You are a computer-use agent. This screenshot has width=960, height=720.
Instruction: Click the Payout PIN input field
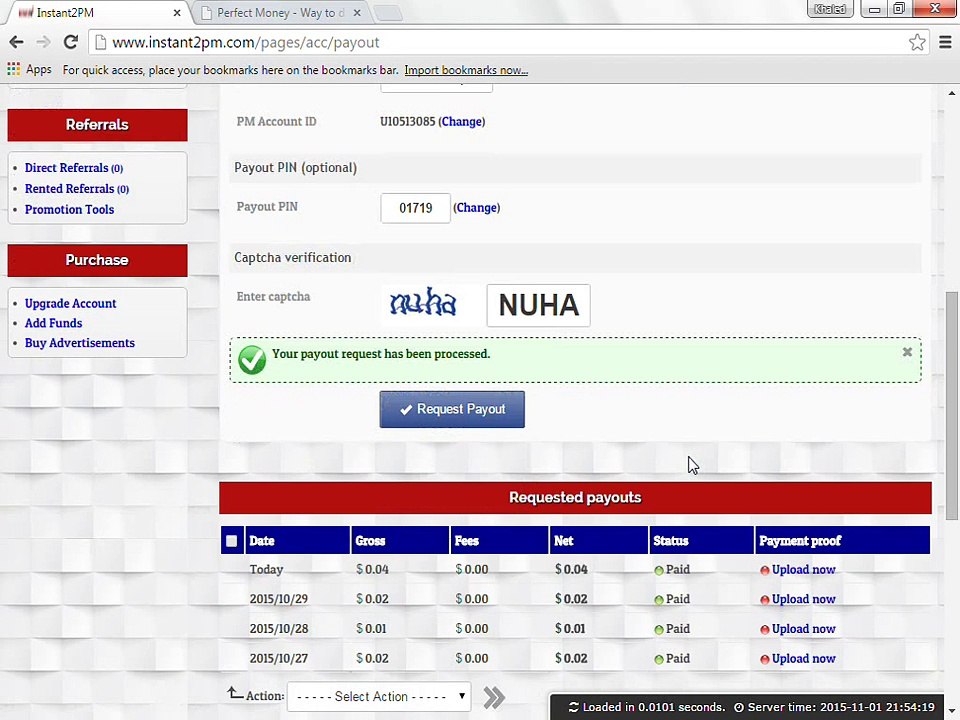tap(416, 208)
